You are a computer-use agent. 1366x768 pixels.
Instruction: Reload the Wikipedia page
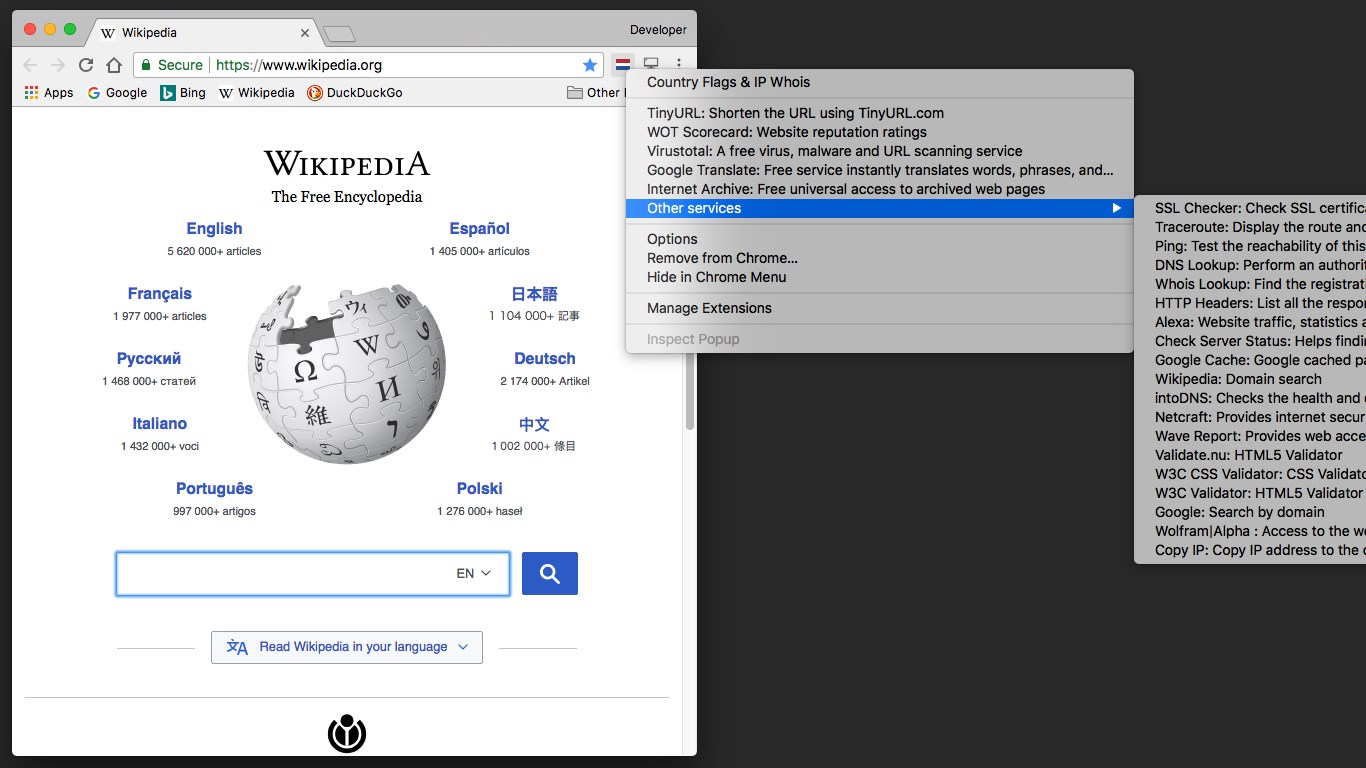(86, 65)
